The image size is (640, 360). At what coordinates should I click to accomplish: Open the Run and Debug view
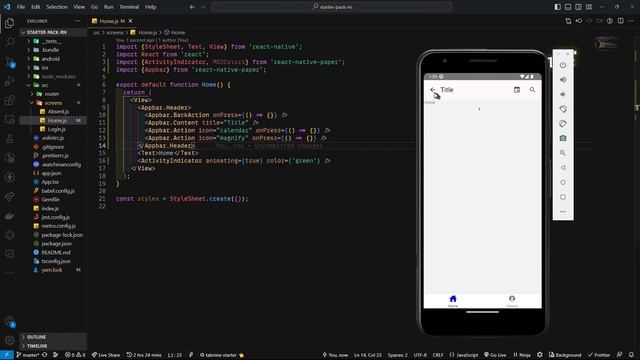point(9,81)
